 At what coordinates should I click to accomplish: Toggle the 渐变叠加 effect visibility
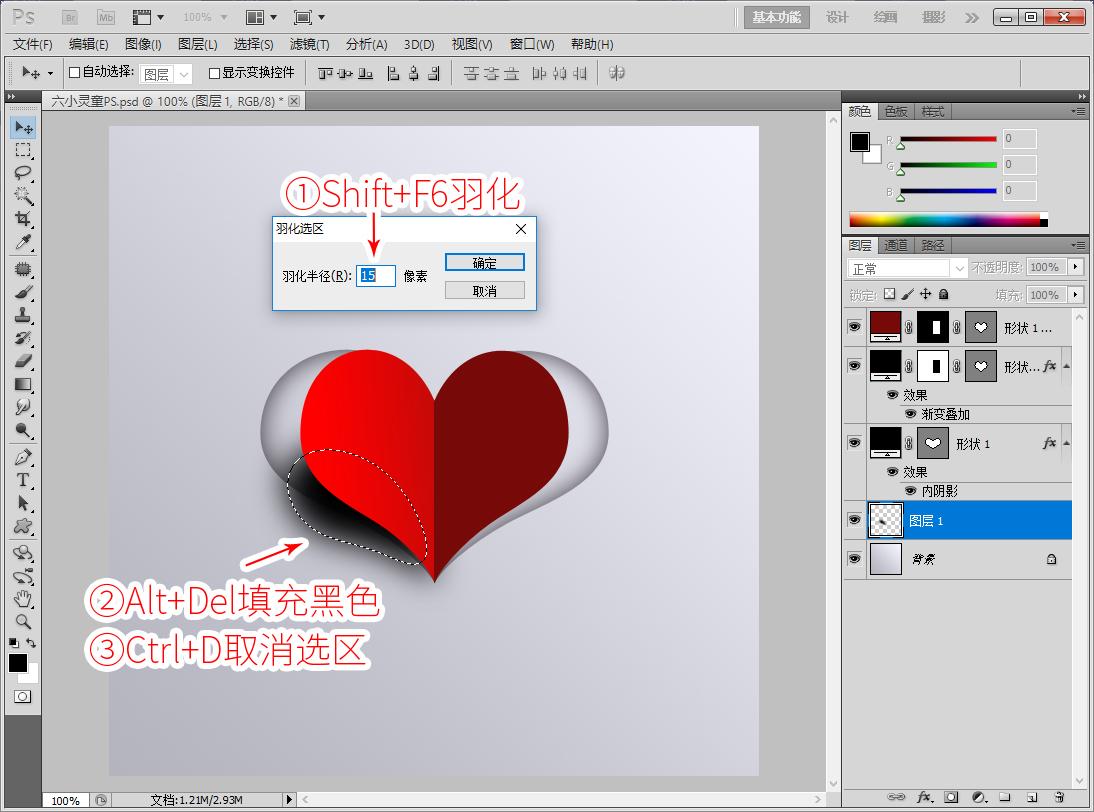(911, 414)
